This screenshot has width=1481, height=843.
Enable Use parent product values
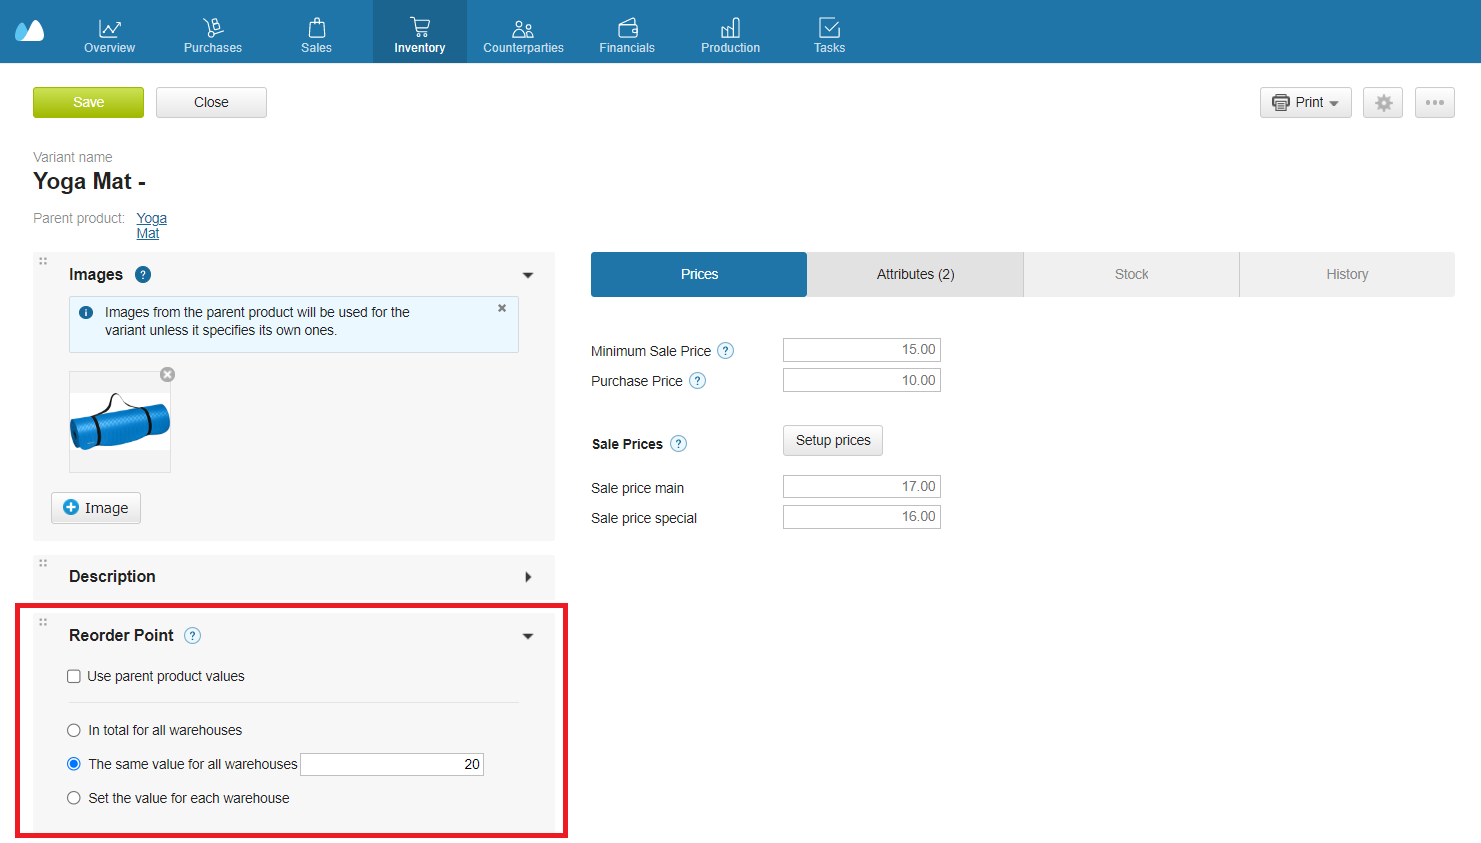tap(74, 676)
